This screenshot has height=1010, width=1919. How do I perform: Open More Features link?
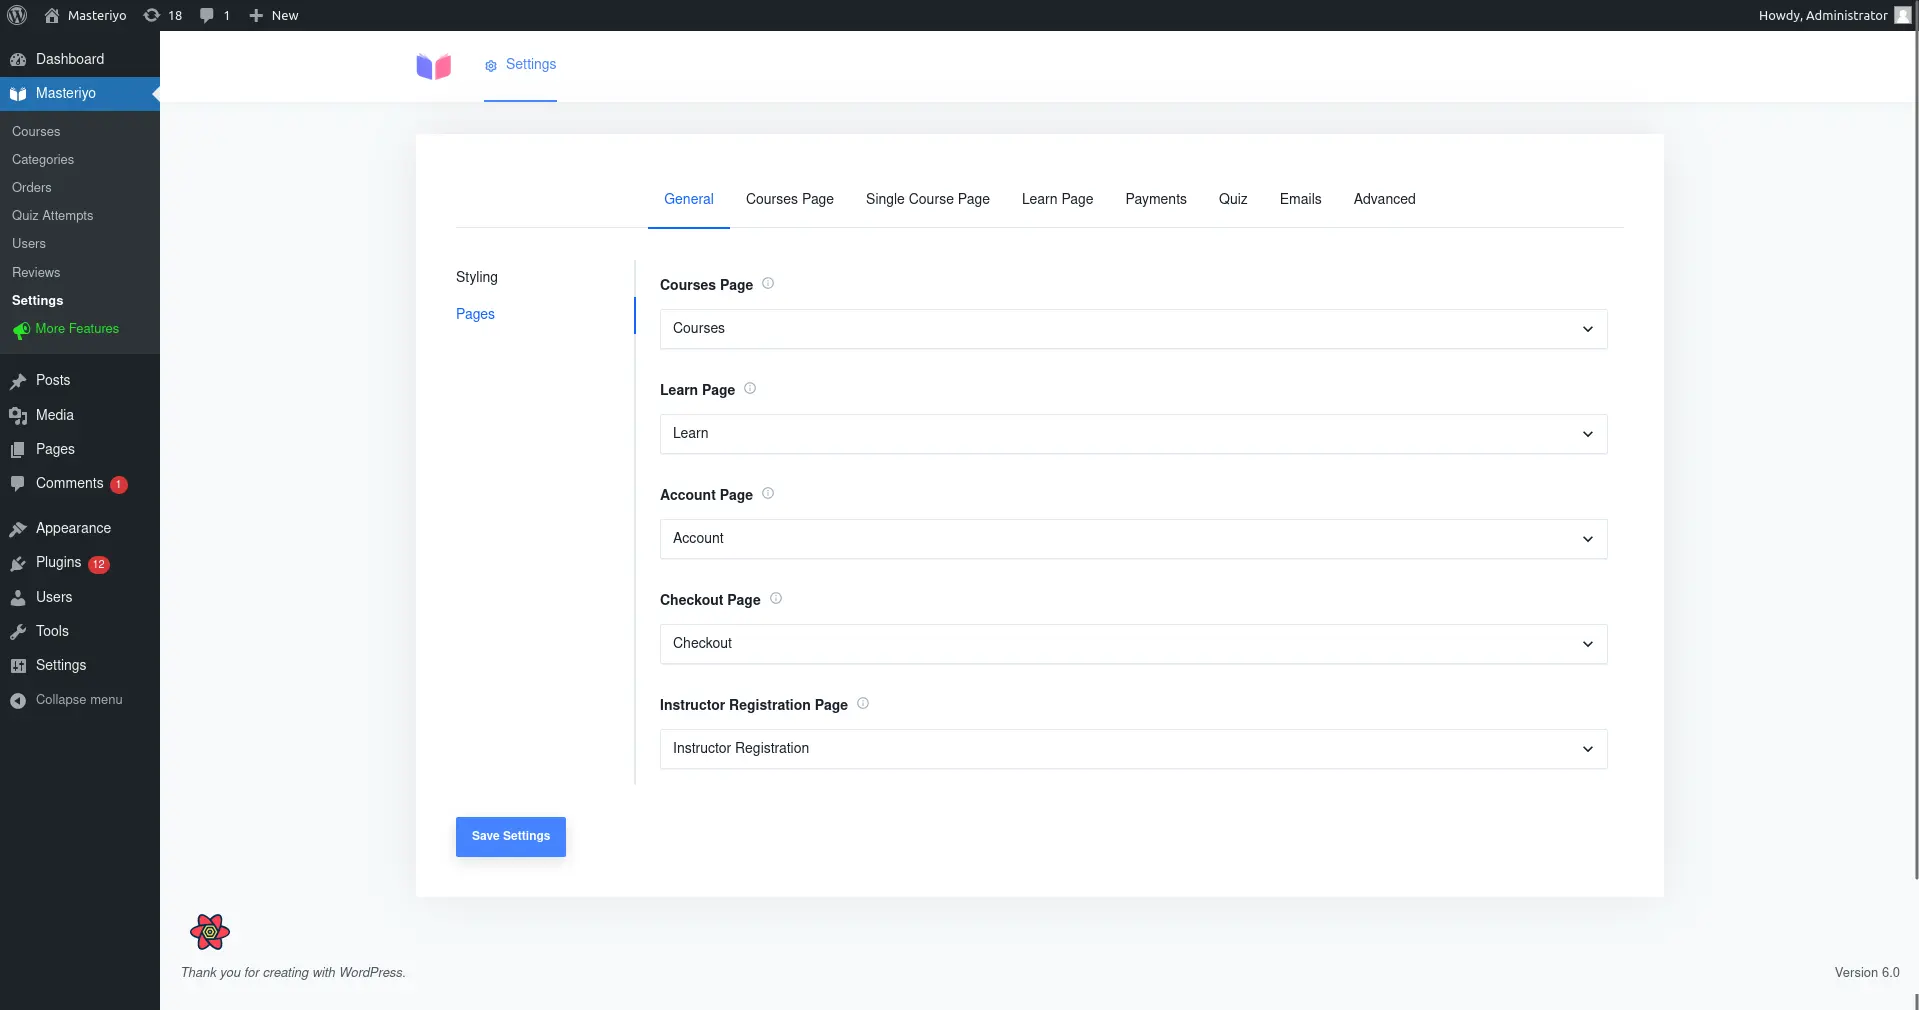click(77, 329)
